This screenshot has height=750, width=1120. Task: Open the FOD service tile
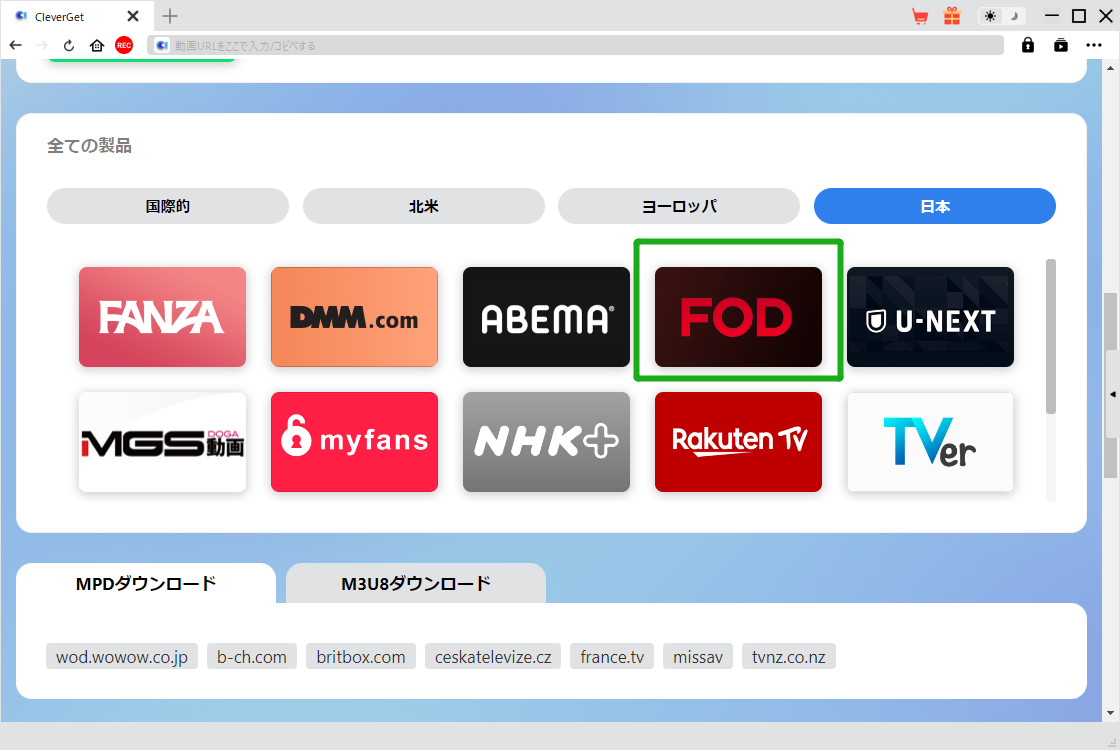tap(739, 317)
